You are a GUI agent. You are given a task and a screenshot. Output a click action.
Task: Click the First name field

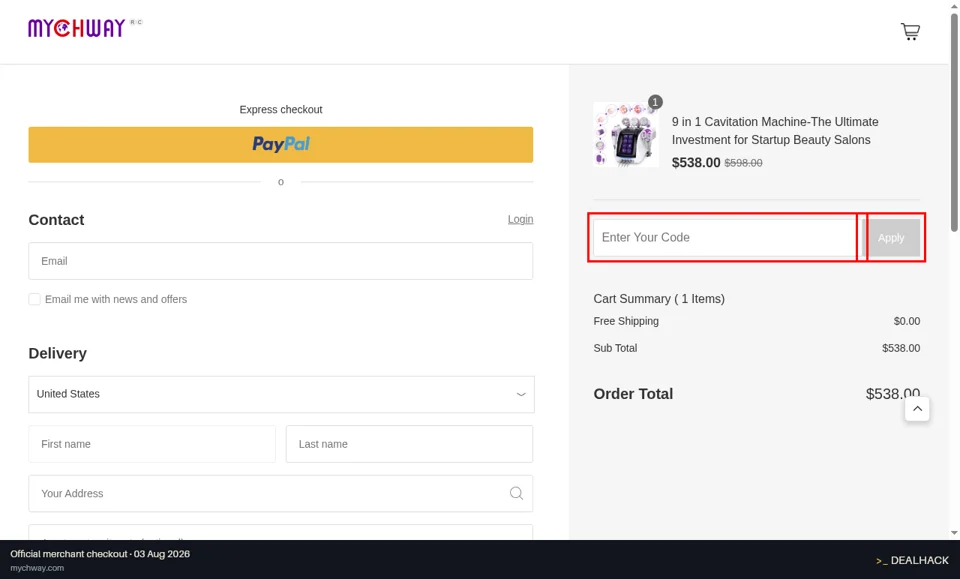152,444
